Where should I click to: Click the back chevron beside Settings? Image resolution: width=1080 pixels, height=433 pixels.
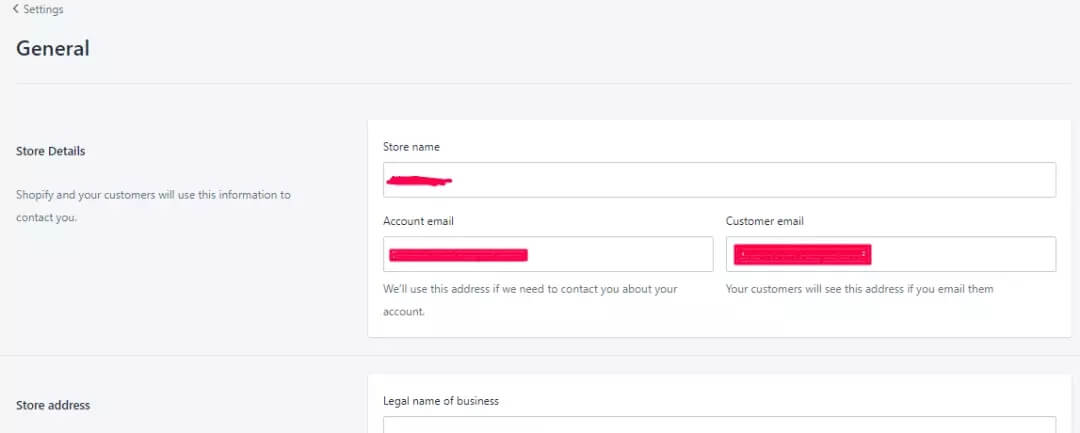point(15,9)
